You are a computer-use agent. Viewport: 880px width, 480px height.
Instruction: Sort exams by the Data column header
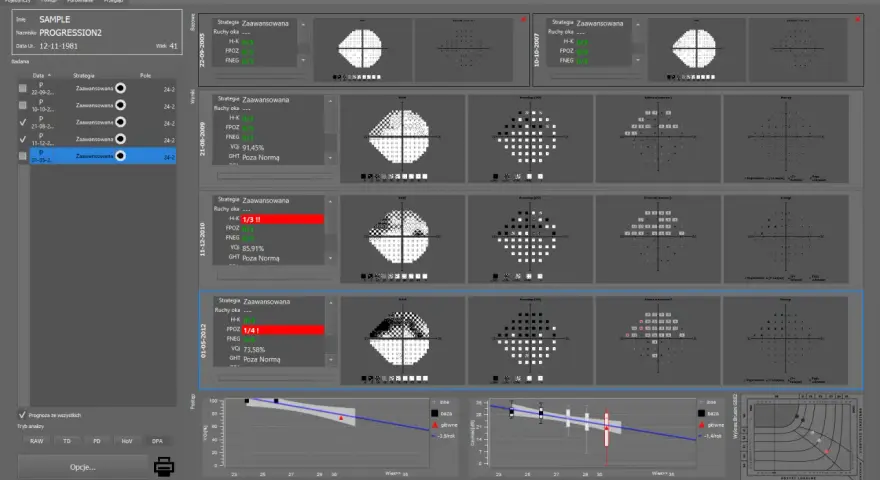tap(38, 75)
